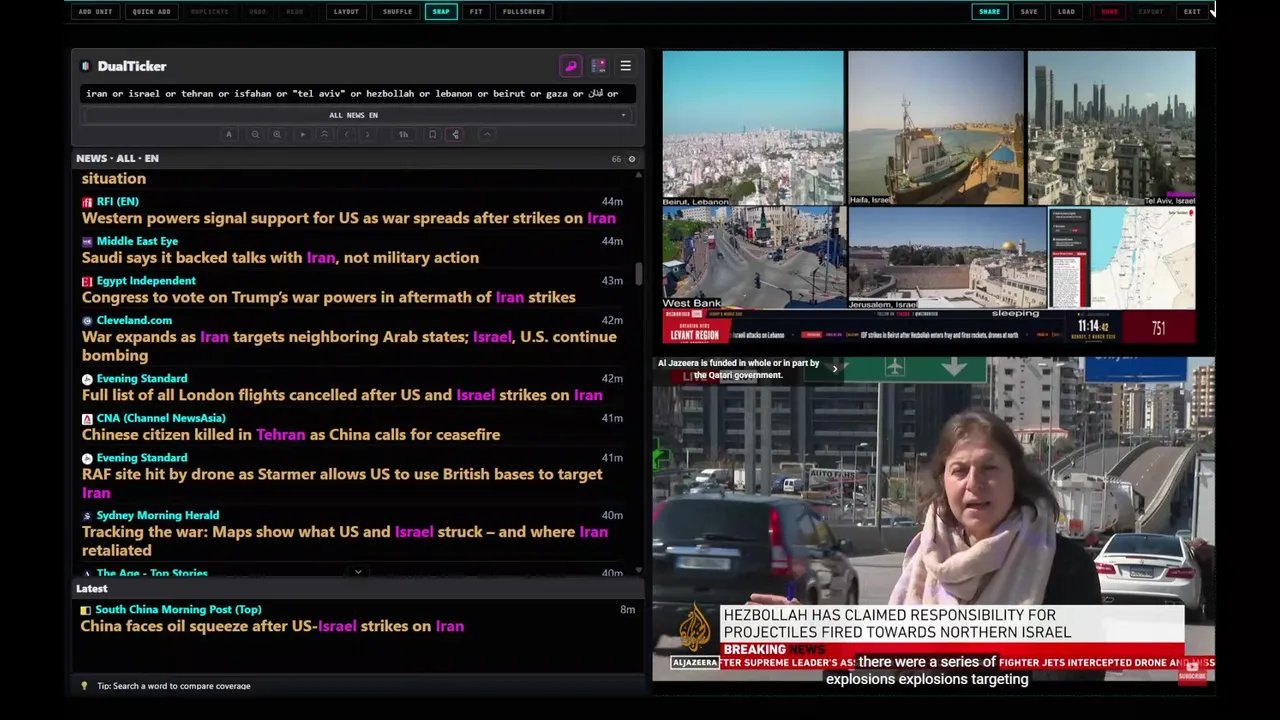This screenshot has height=720, width=1280.
Task: Click the SHARE button
Action: pyautogui.click(x=989, y=11)
